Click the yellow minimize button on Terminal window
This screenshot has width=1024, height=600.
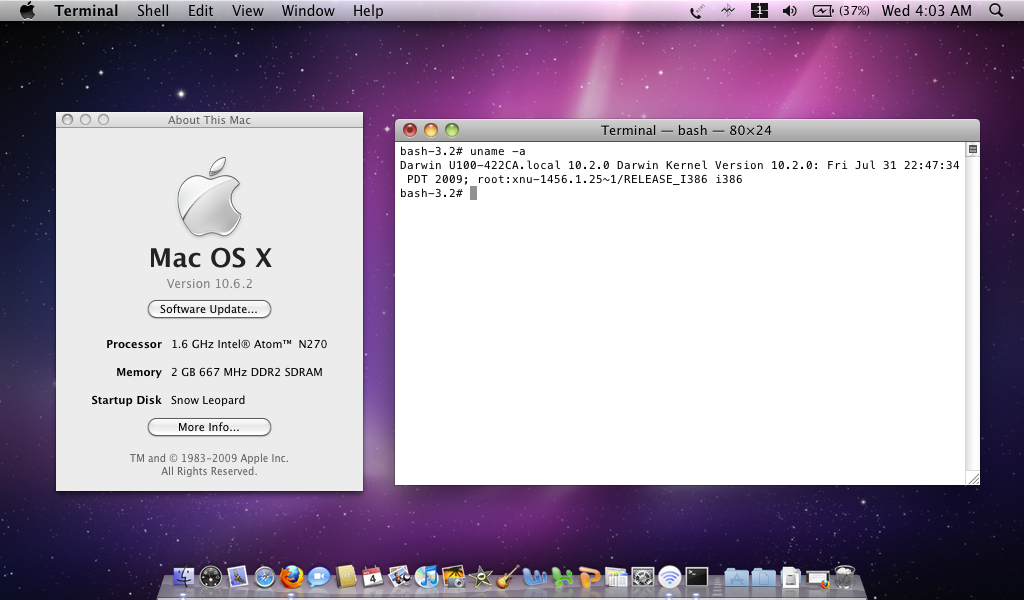point(431,130)
